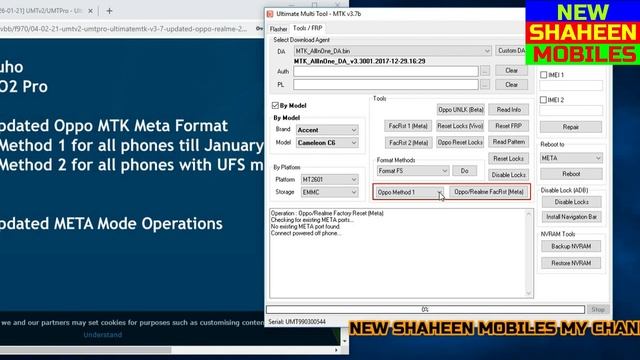Click Oppo/Realme FacRst (Meta) button
The height and width of the screenshot is (360, 640).
[x=489, y=192]
